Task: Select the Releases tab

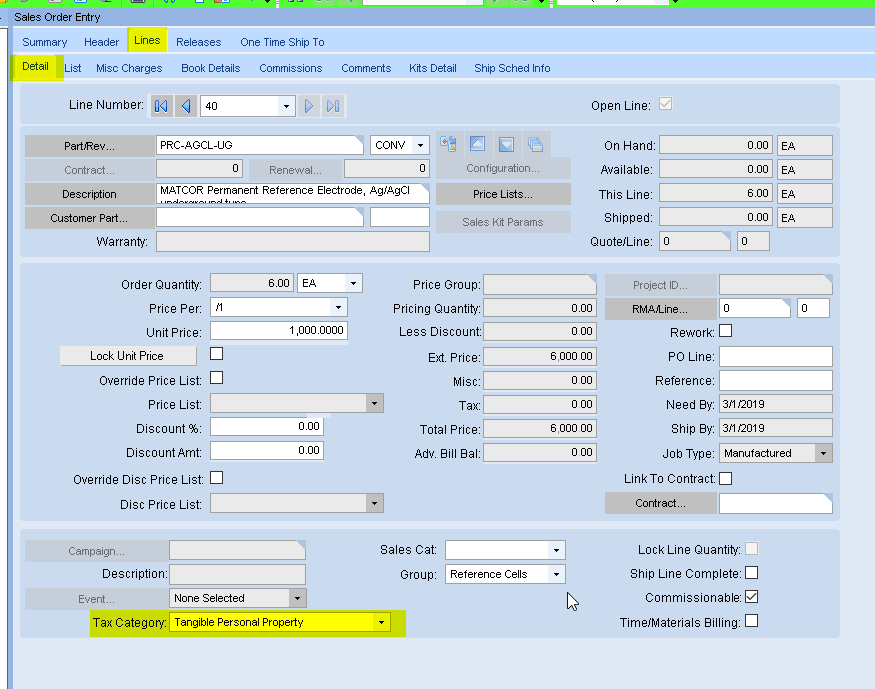Action: [x=199, y=42]
